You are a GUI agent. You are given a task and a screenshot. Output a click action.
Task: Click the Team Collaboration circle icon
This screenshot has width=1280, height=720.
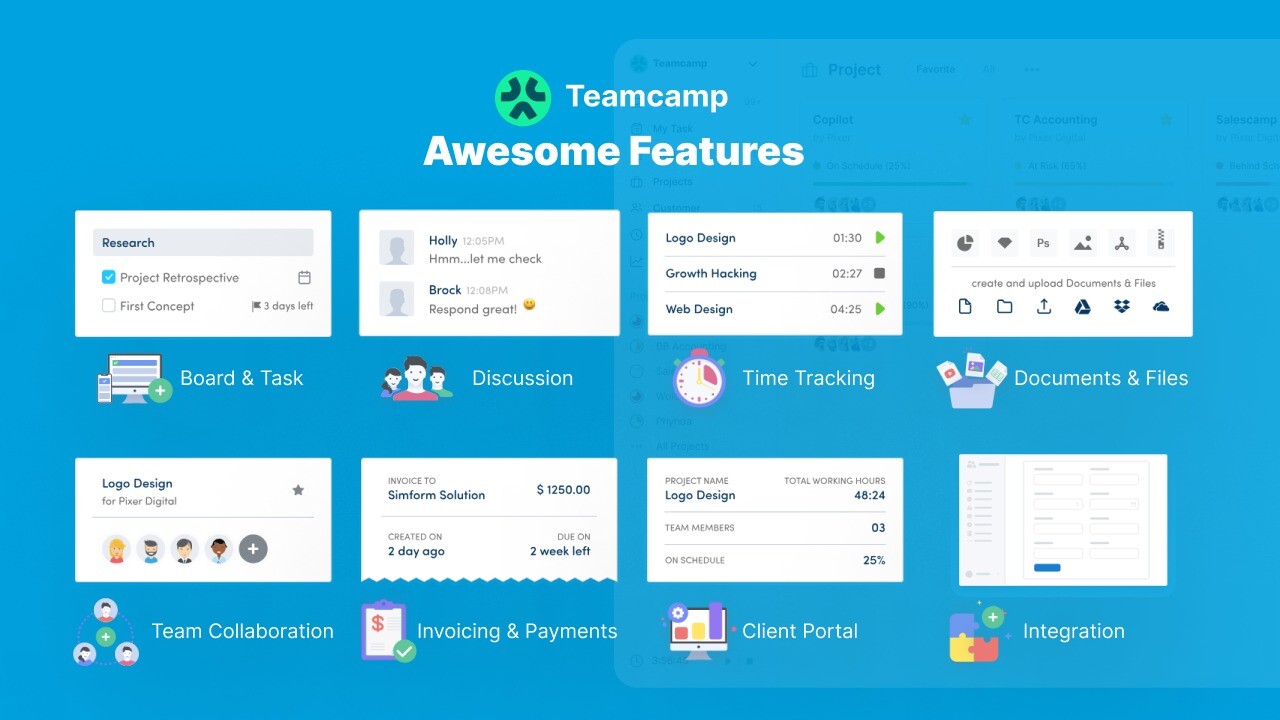(x=106, y=632)
